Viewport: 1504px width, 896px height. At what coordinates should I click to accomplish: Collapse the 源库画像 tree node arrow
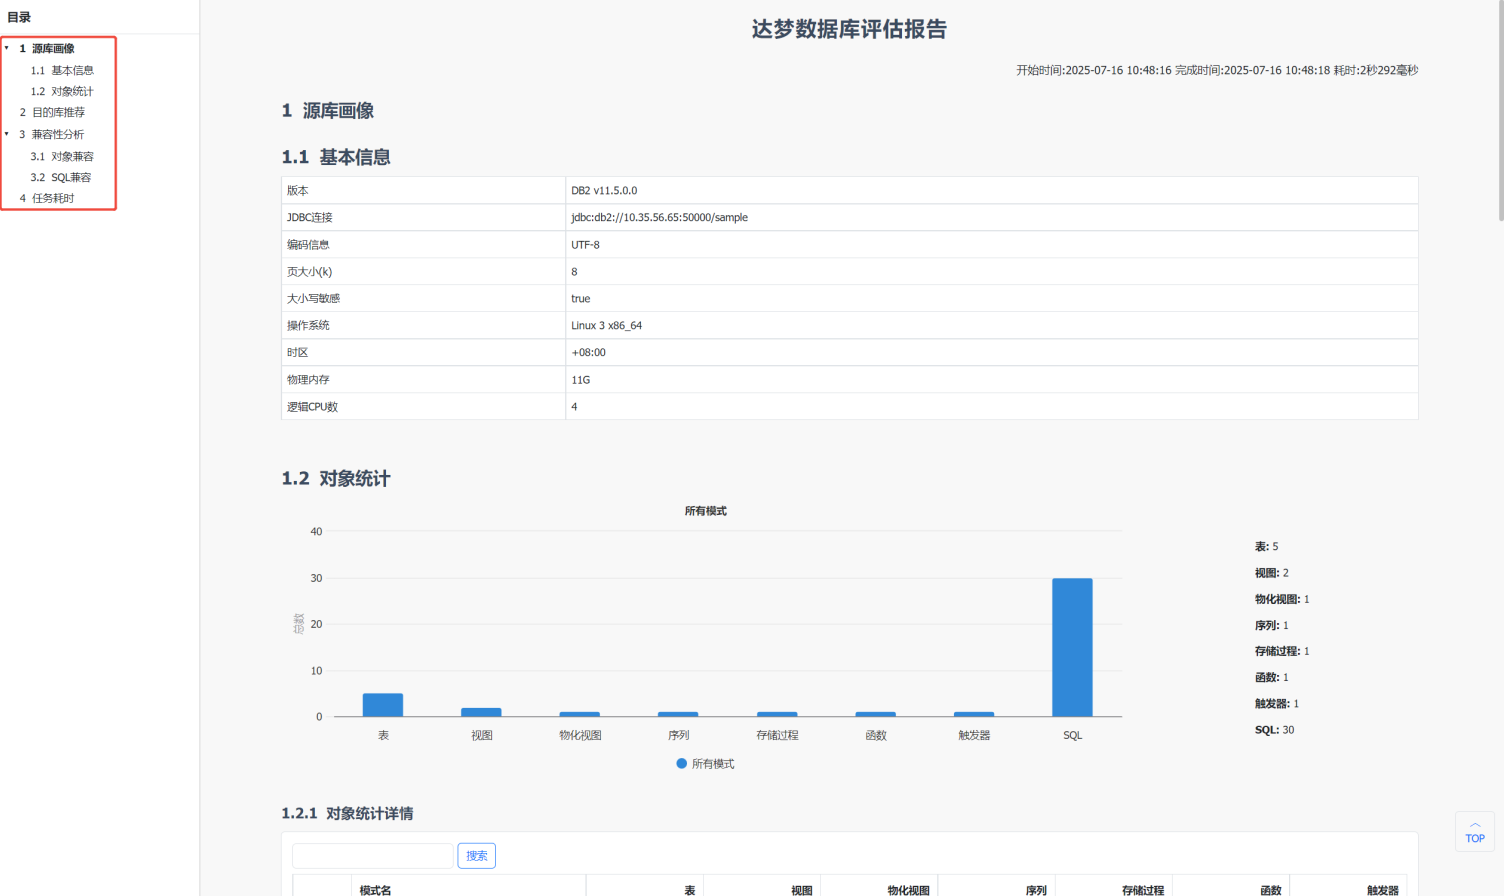point(7,48)
